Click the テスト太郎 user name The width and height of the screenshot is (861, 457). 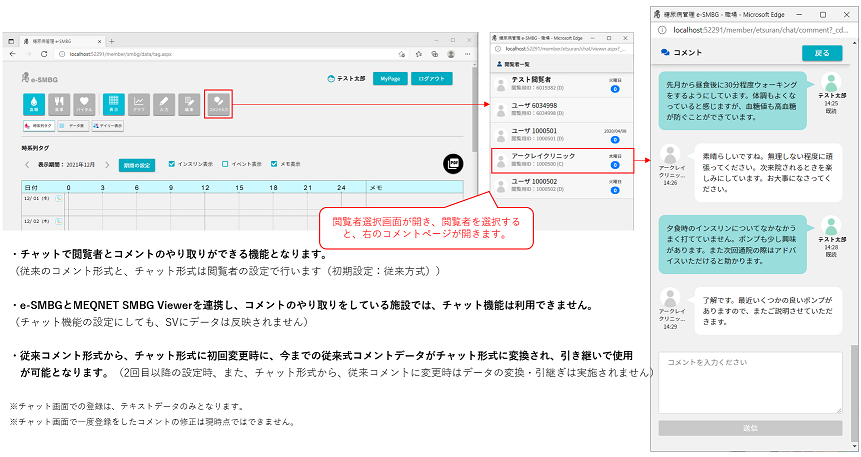pos(350,79)
